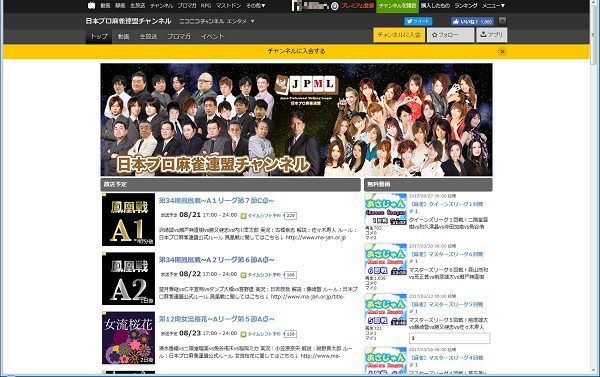Click the yellow チャンネルに入会 button
The image size is (600, 377).
pyautogui.click(x=399, y=35)
